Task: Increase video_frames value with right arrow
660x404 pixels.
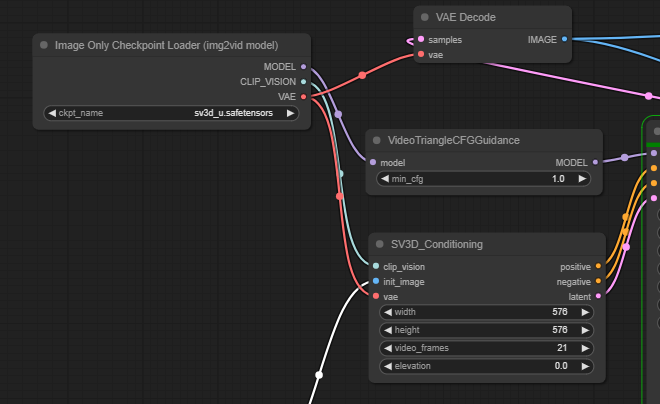Action: pyautogui.click(x=586, y=348)
